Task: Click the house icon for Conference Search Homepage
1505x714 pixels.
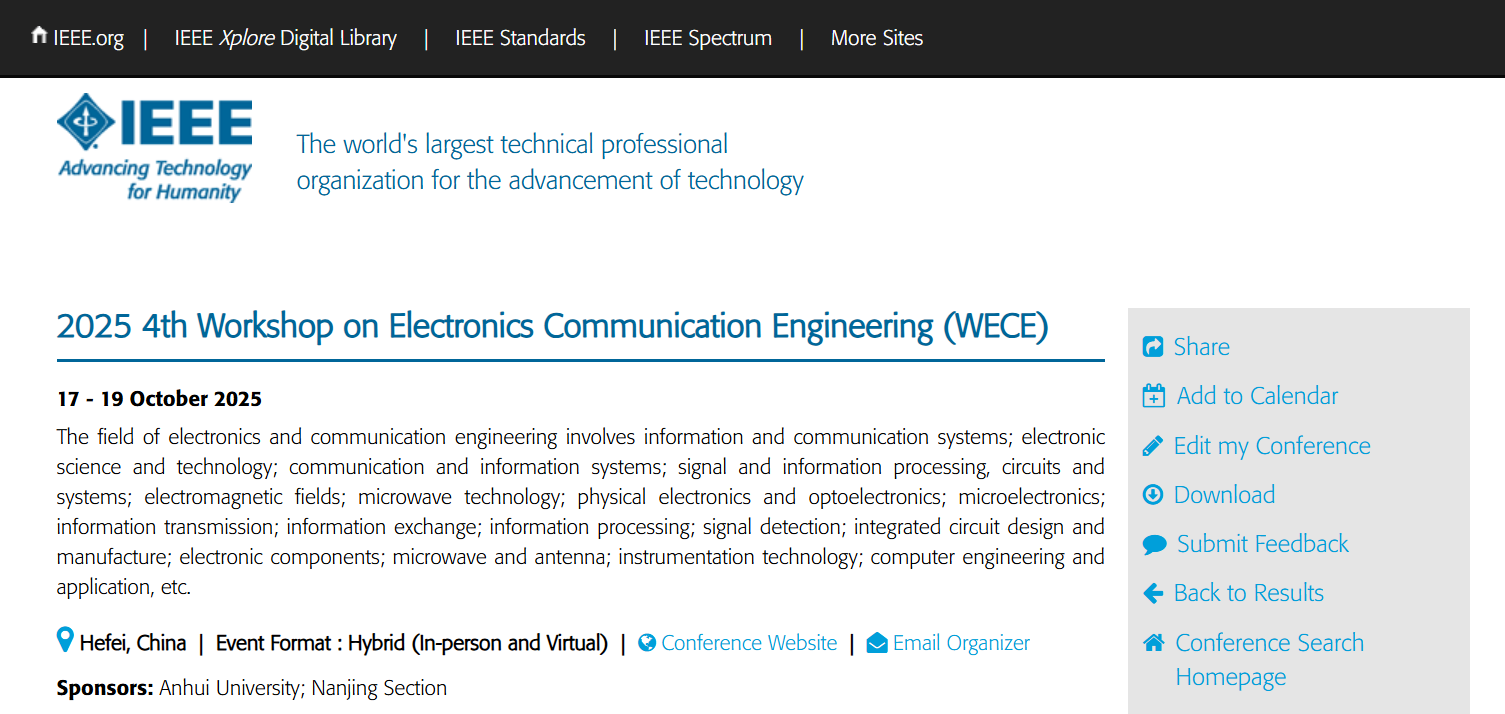Action: click(1154, 642)
